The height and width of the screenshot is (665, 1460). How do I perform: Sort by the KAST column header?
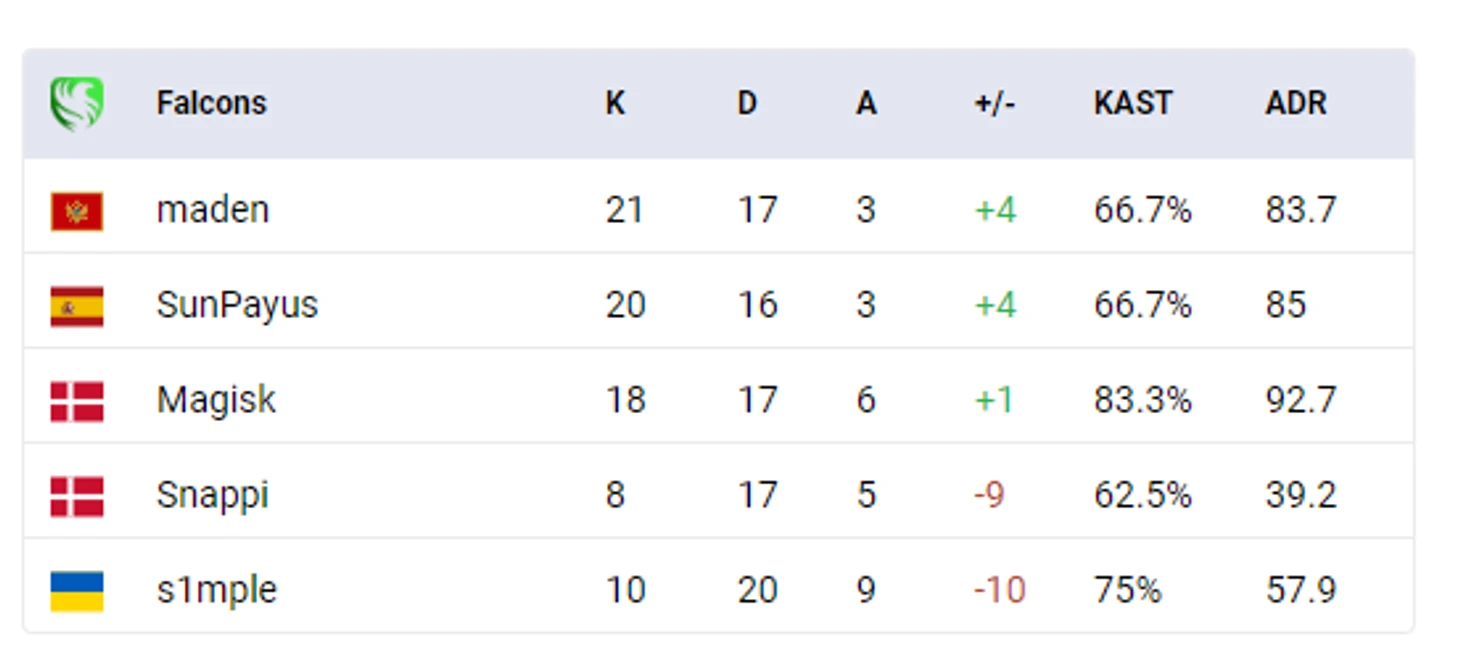coord(1133,103)
